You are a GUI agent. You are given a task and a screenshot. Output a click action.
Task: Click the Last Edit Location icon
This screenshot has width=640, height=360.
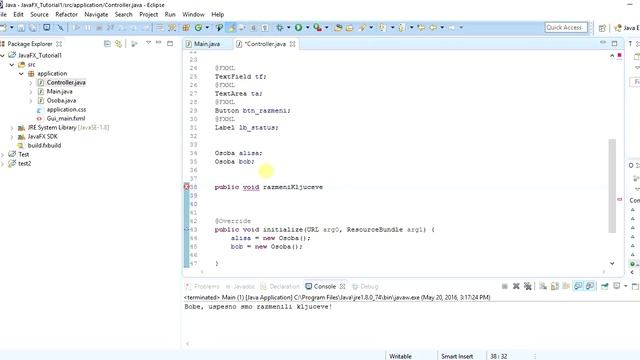click(x=421, y=28)
